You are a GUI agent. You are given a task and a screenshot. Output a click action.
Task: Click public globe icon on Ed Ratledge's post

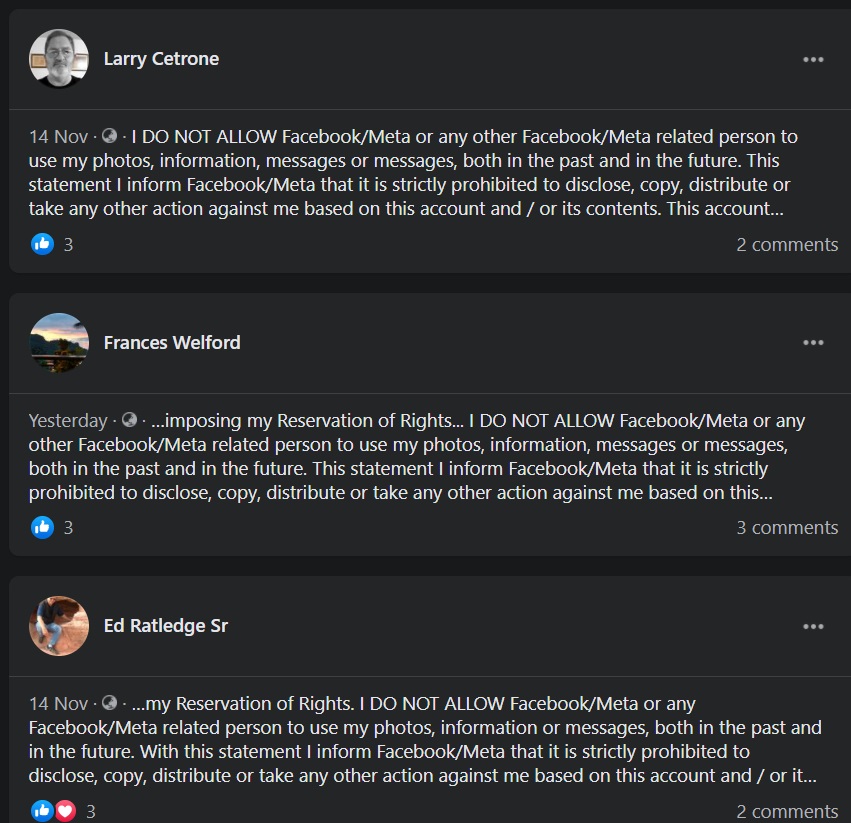pos(110,704)
